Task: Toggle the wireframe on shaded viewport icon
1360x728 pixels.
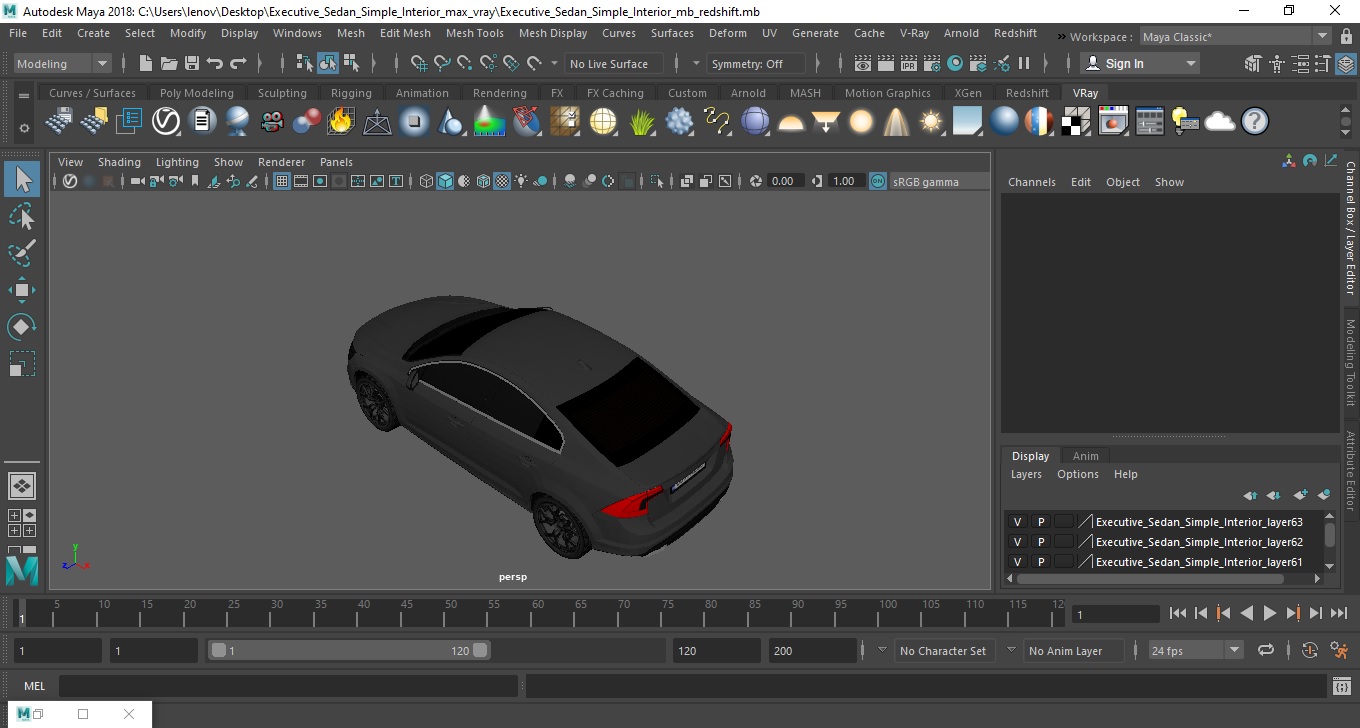Action: click(x=483, y=181)
